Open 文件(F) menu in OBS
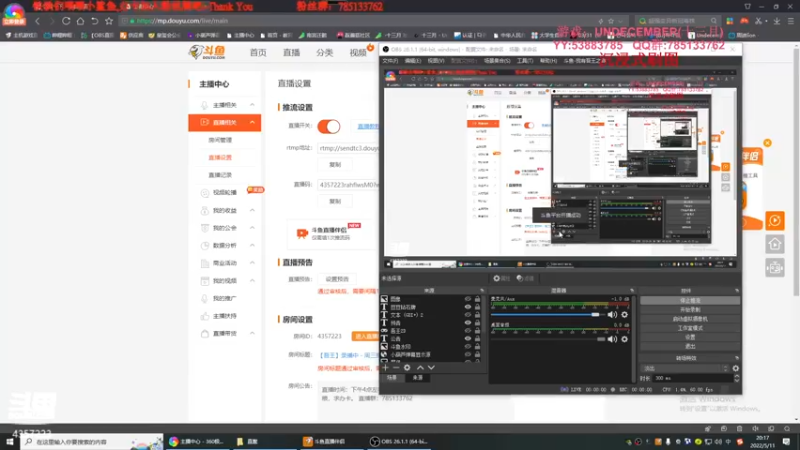The height and width of the screenshot is (450, 800). pyautogui.click(x=390, y=61)
